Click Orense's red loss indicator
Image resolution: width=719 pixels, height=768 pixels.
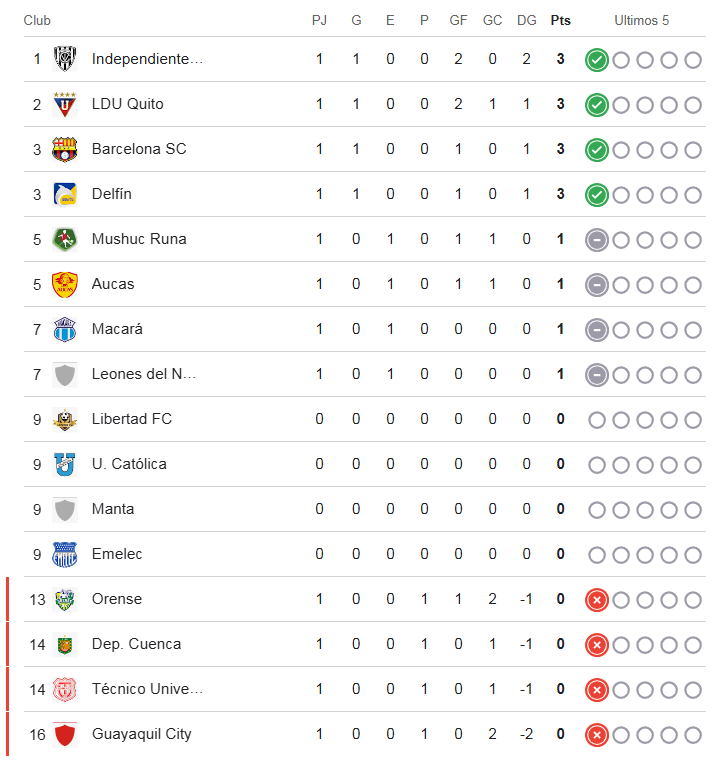(x=597, y=600)
